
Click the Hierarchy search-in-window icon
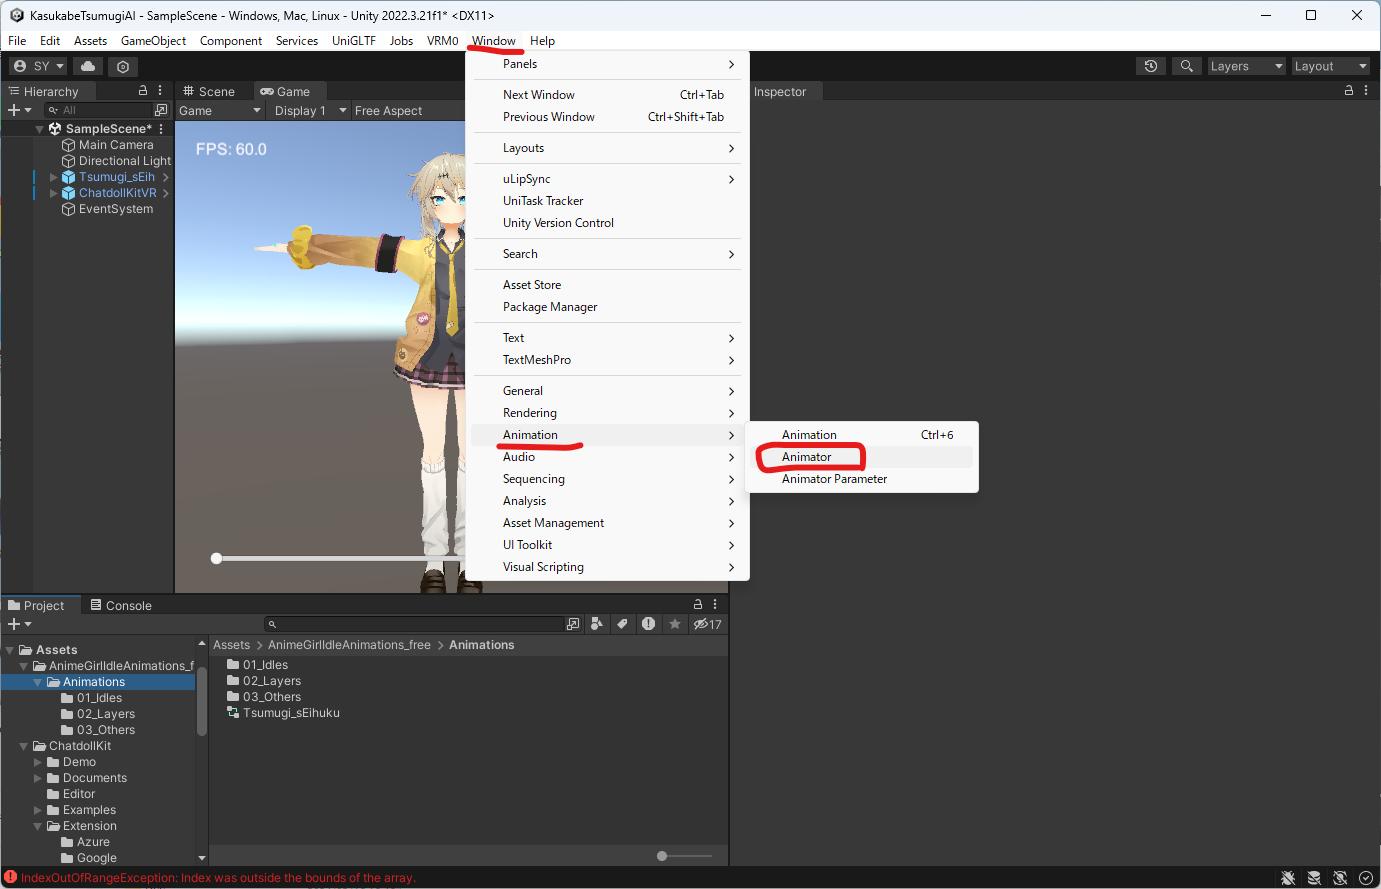click(161, 110)
